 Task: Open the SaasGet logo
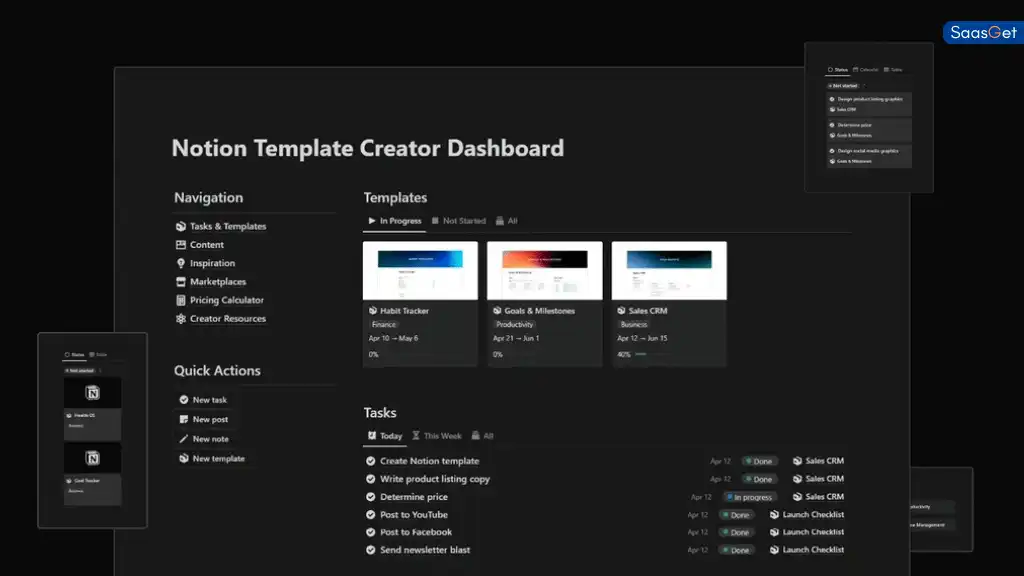[x=983, y=33]
